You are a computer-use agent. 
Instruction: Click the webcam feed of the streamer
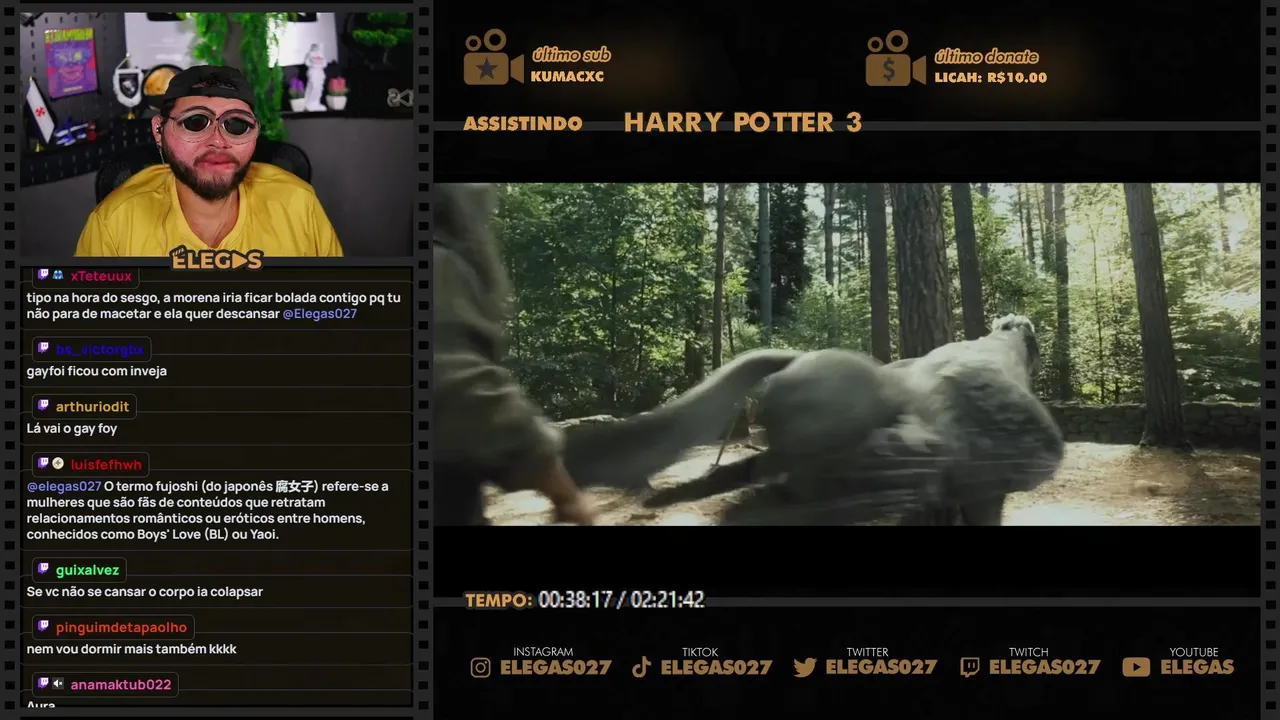click(217, 134)
